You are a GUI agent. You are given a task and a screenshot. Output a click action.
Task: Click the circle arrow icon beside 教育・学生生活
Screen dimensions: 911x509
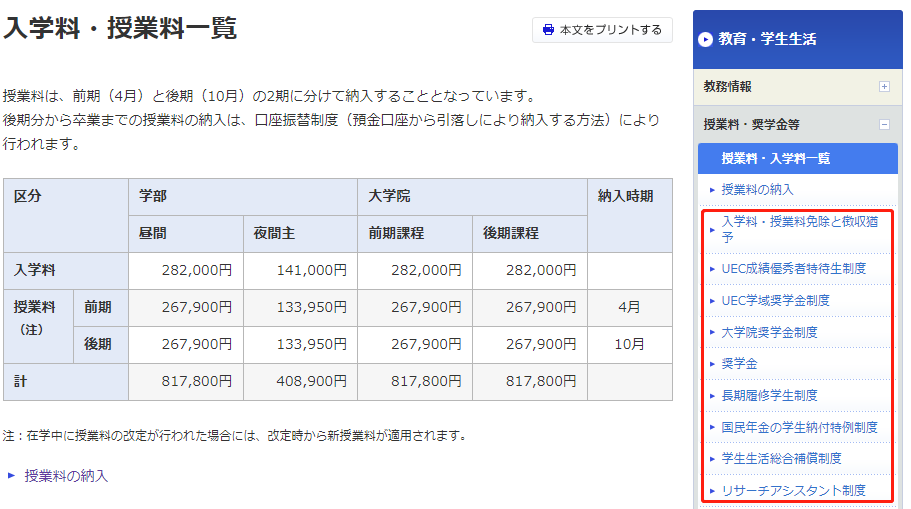(x=705, y=40)
